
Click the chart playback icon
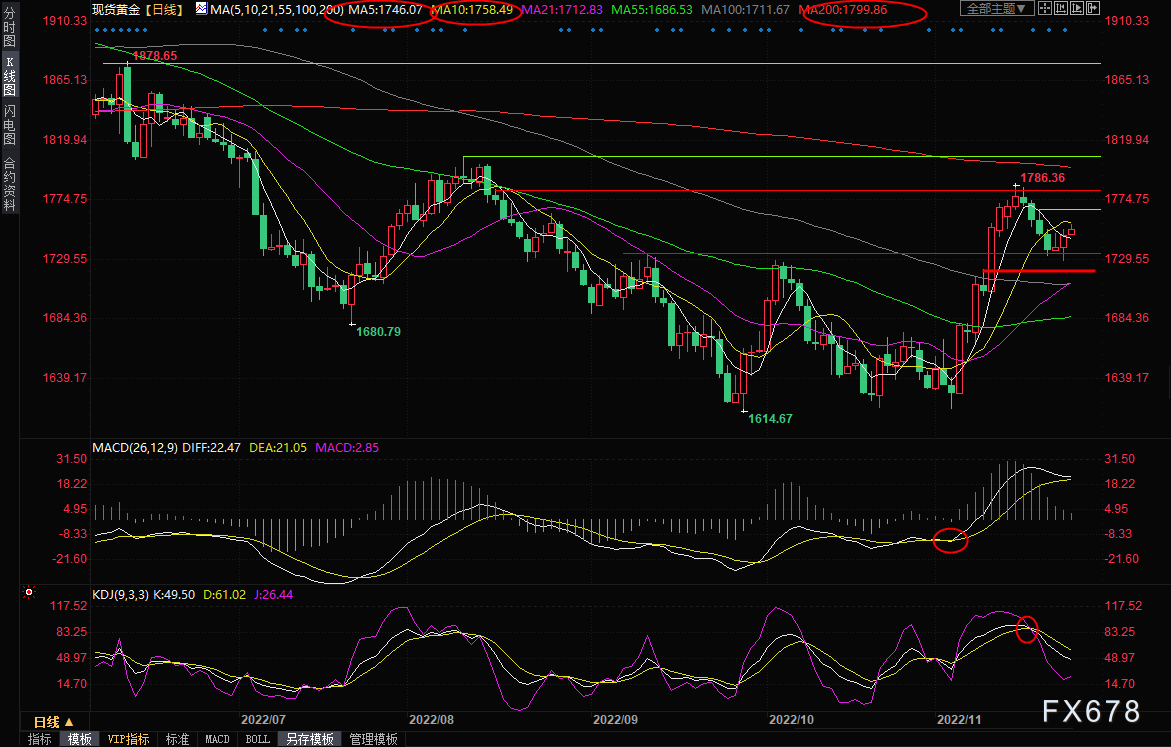click(1078, 9)
